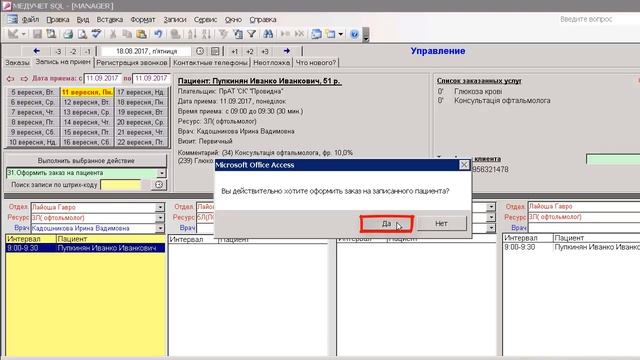
Task: Click the round icon next to barcode field
Action: pos(159,185)
